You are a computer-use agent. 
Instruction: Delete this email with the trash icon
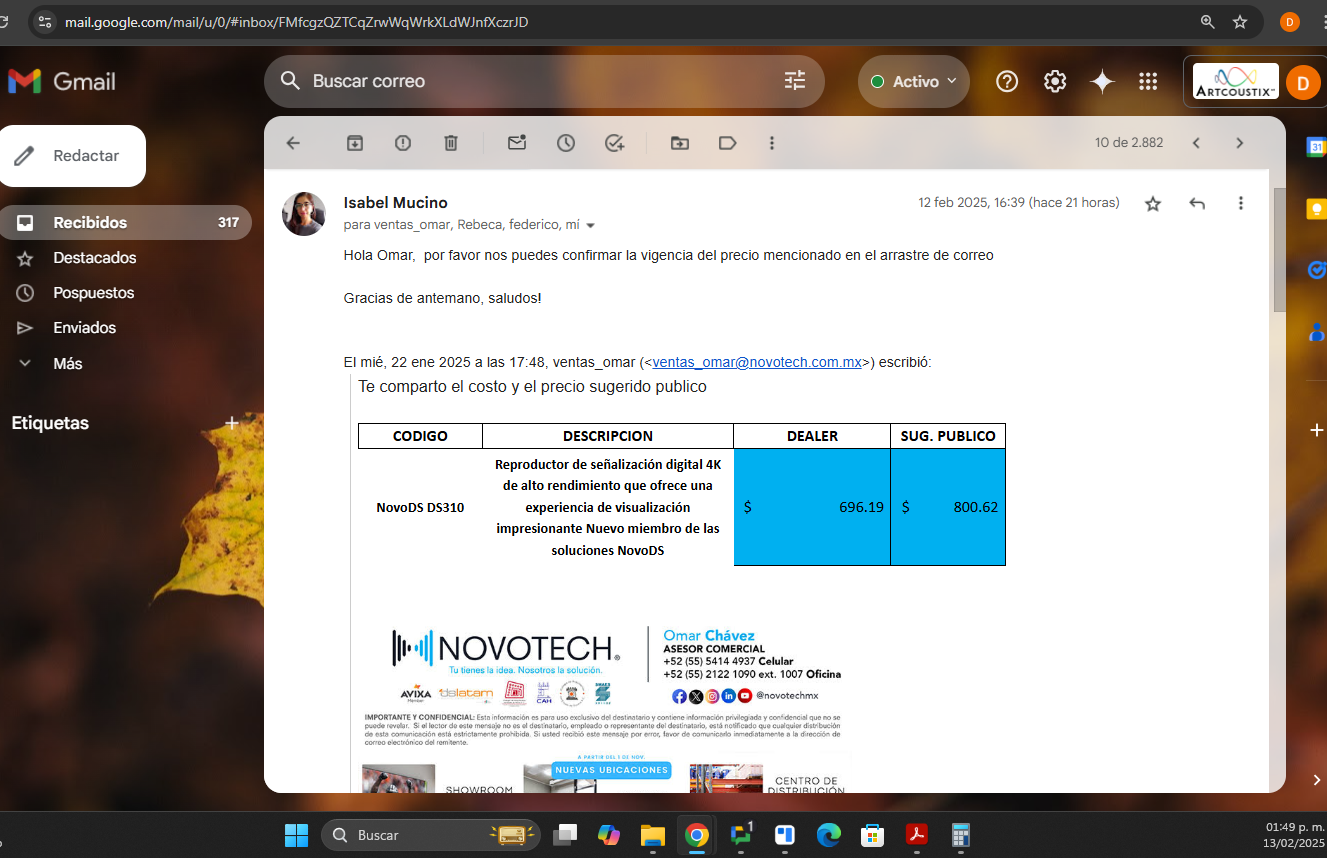451,143
